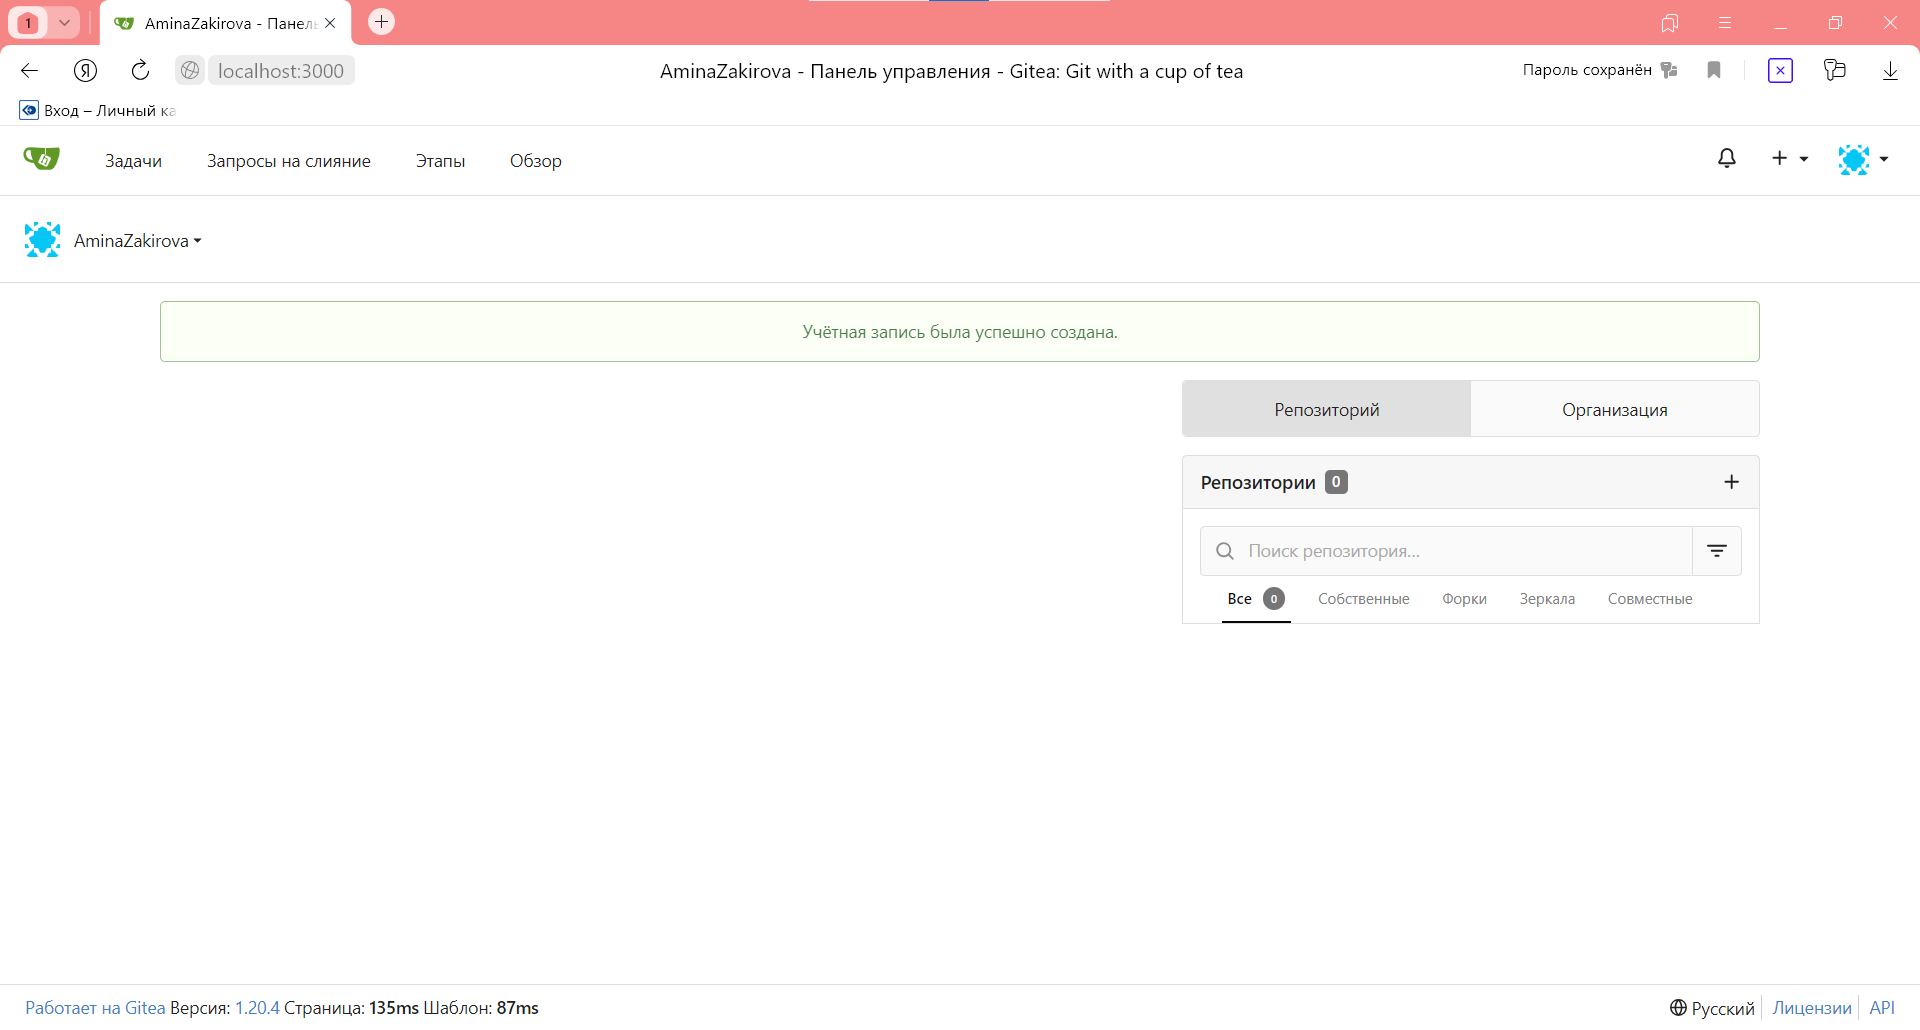Open the Задачи page
The image size is (1920, 1030).
pyautogui.click(x=133, y=161)
